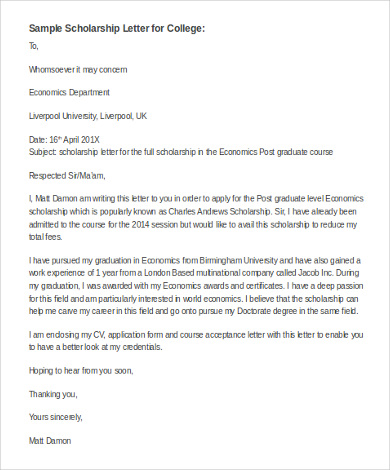Click the 'Thanking you,' line
The width and height of the screenshot is (390, 470).
click(x=53, y=394)
